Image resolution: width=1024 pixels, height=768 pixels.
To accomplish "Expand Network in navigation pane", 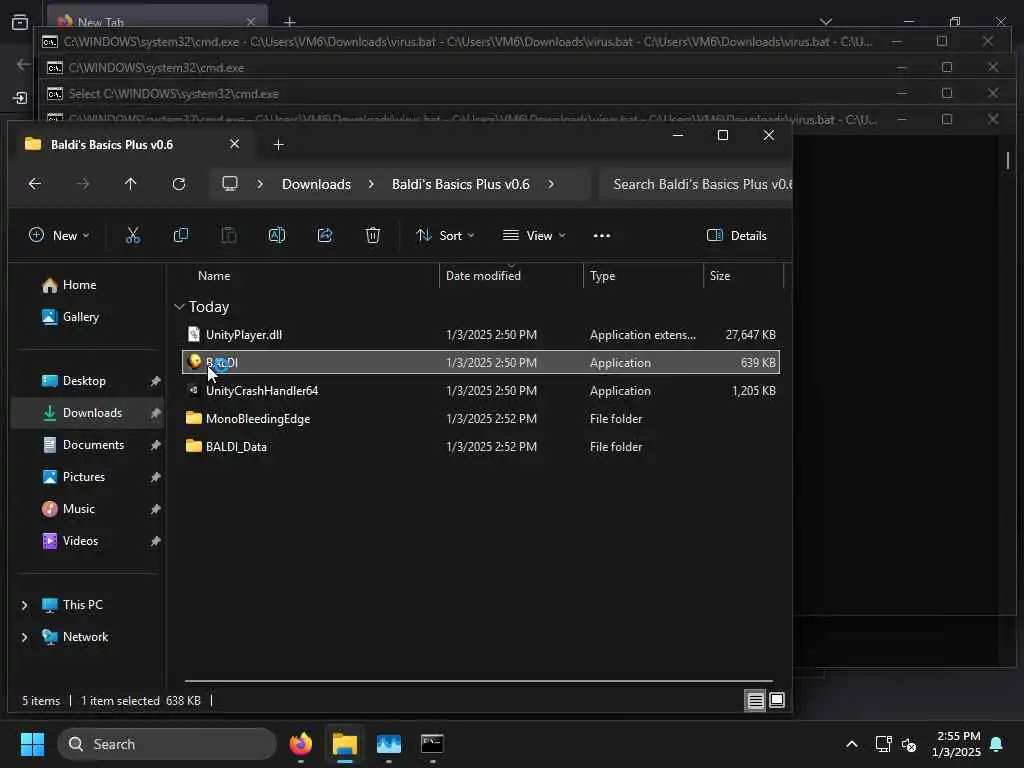I will pos(25,637).
